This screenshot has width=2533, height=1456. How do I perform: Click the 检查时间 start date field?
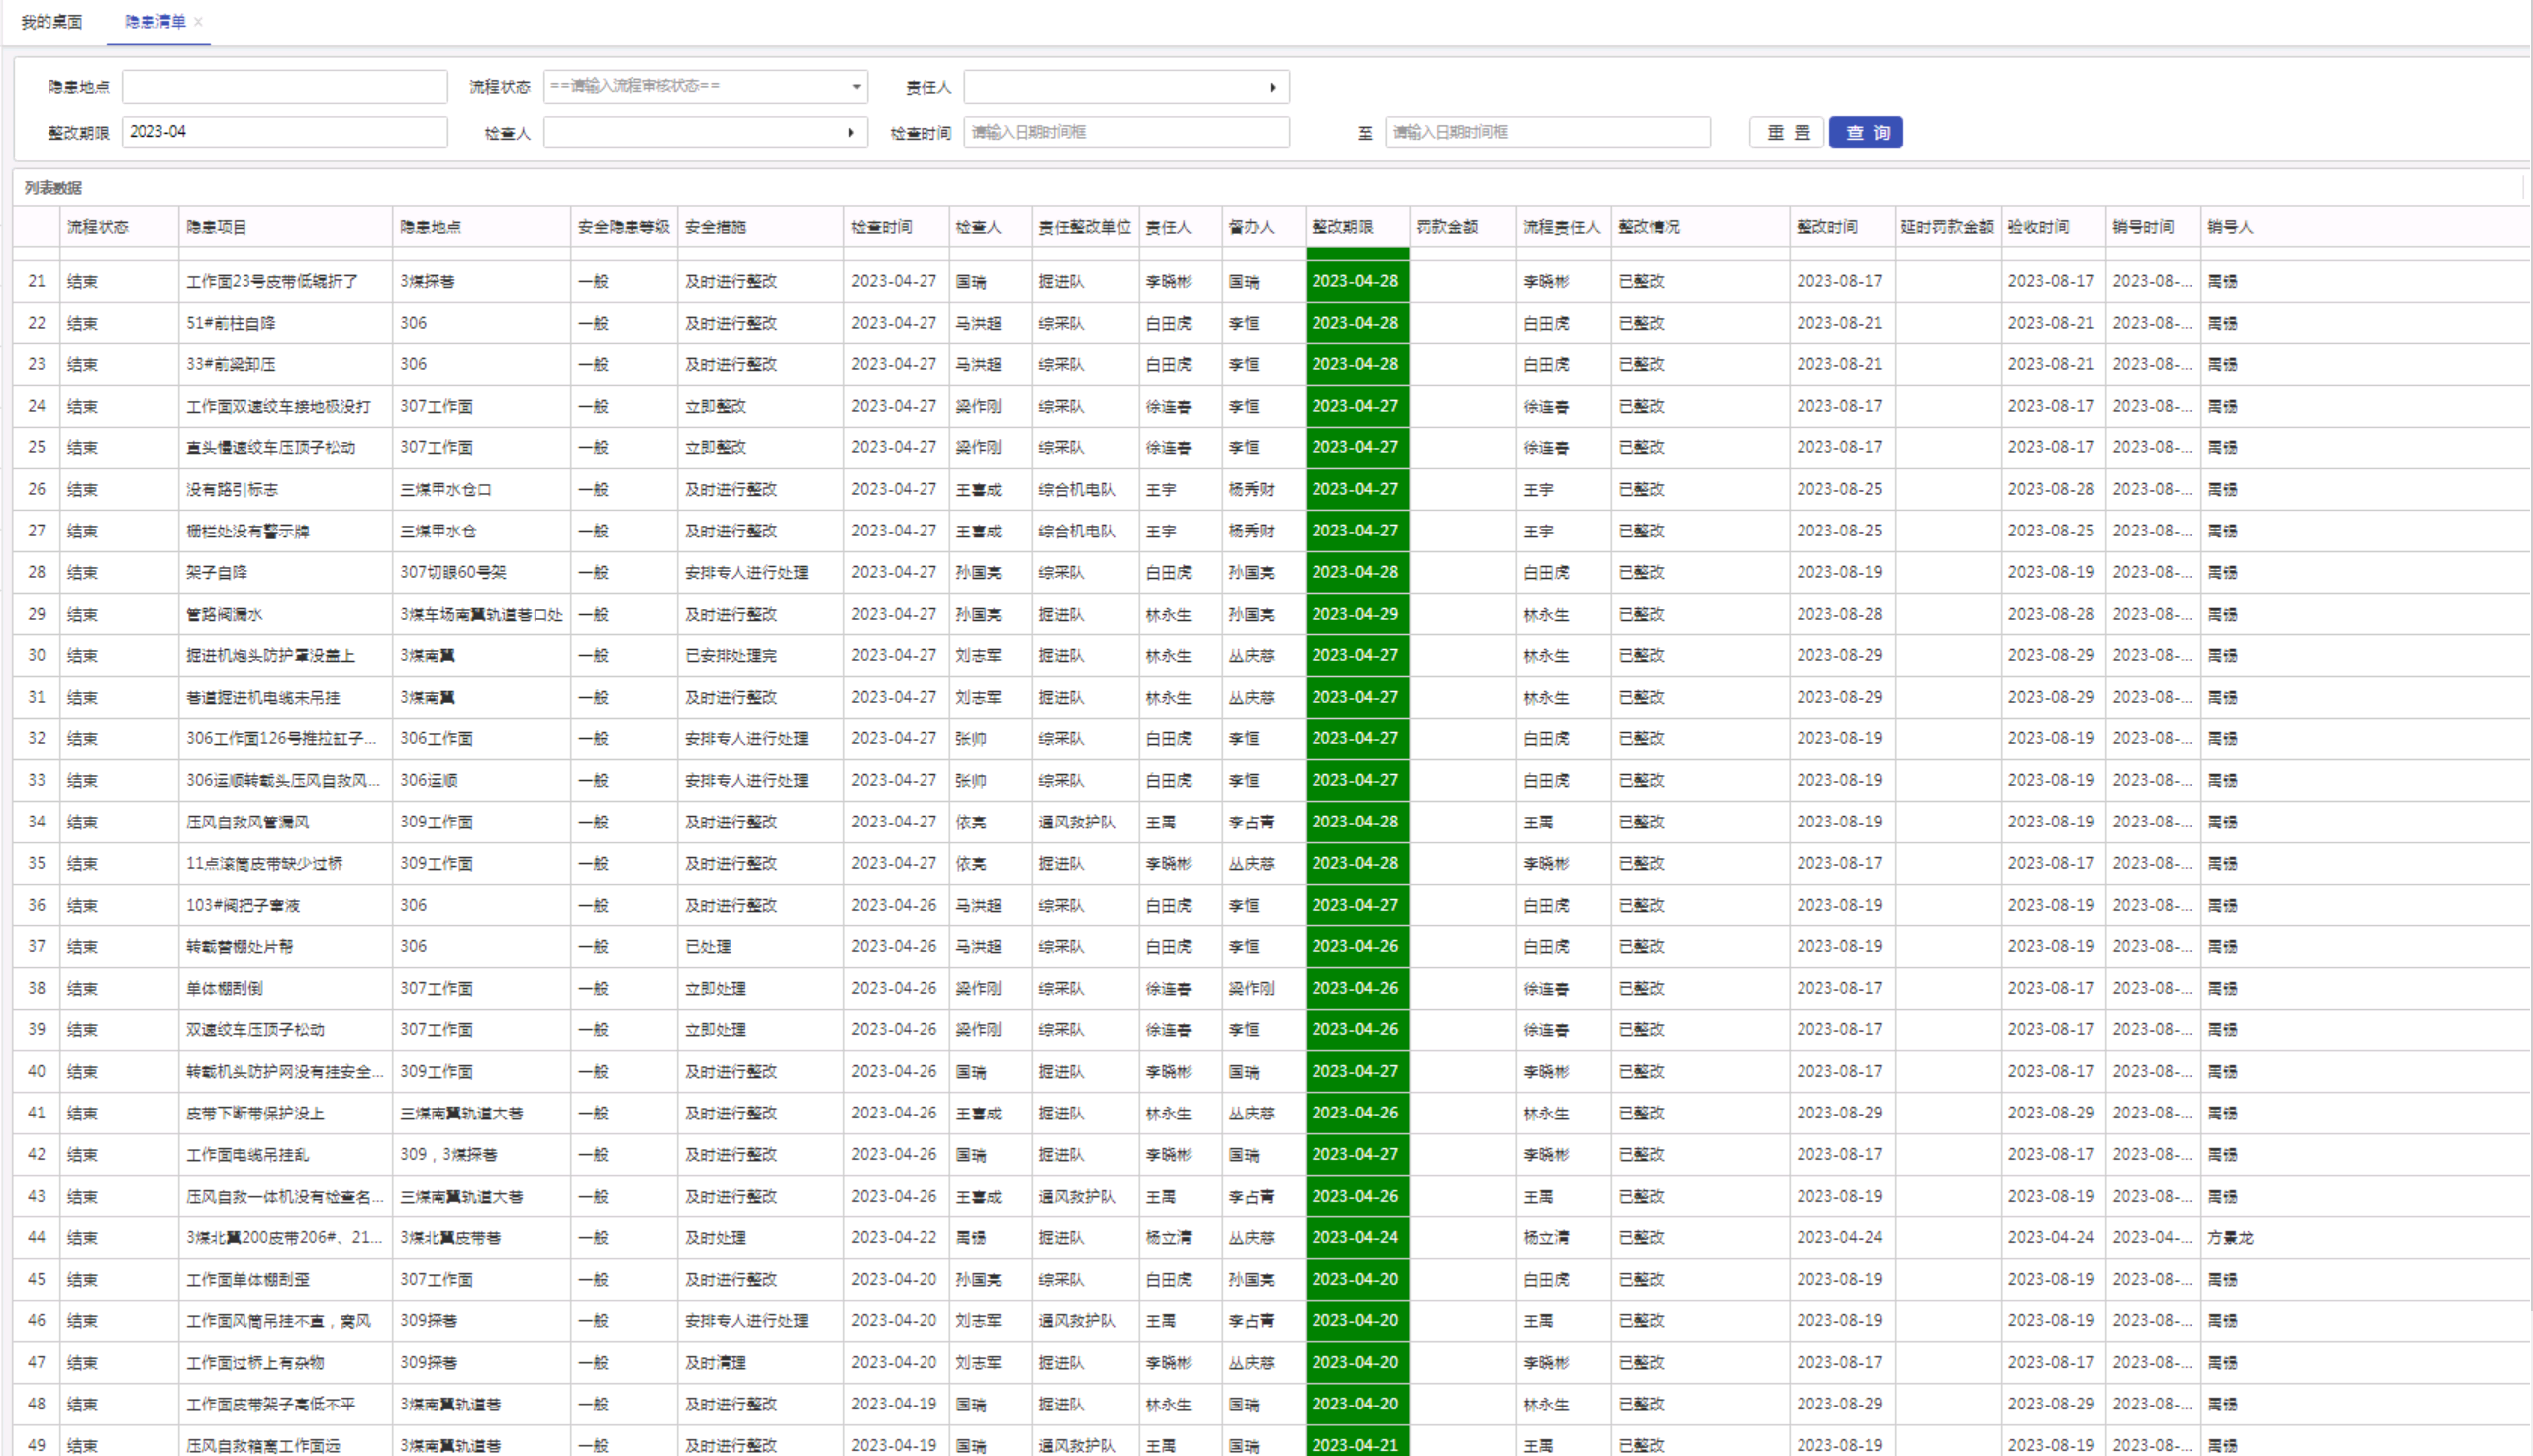[1125, 132]
